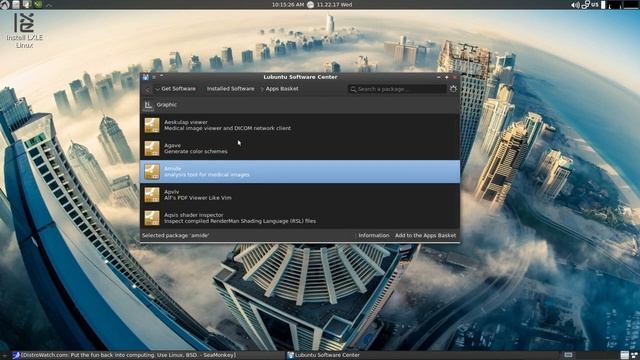640x360 pixels.
Task: Open the workspace pager in bottom panel
Action: [625, 356]
